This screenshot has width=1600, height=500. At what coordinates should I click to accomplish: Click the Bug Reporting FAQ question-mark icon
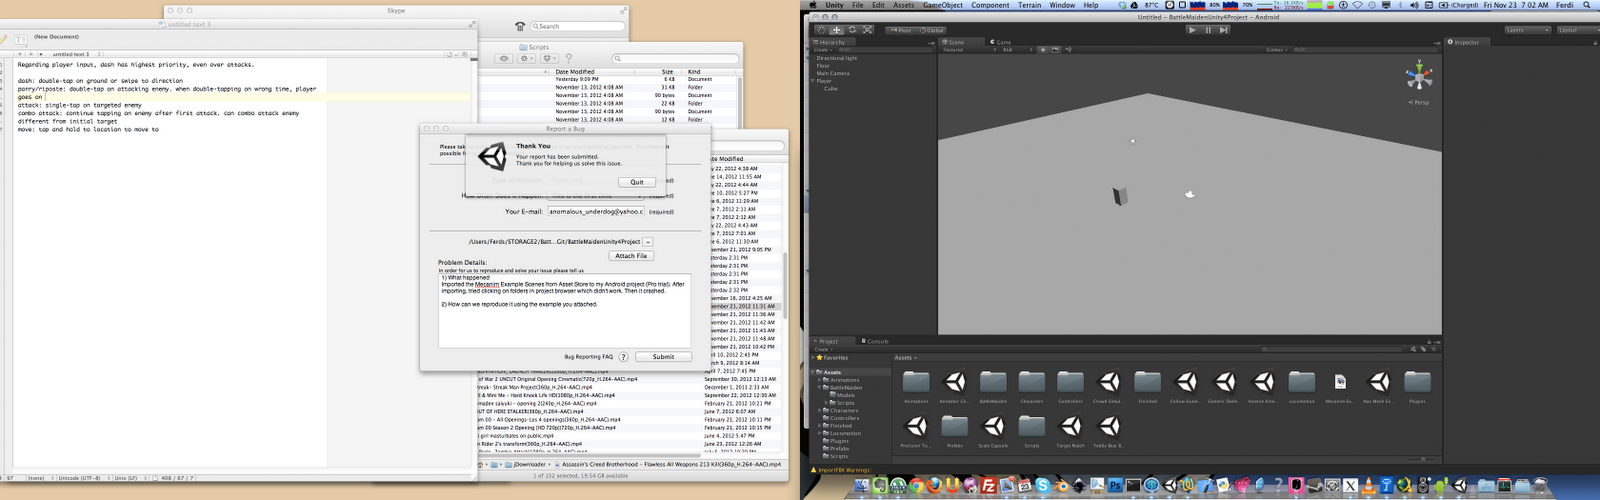point(623,356)
